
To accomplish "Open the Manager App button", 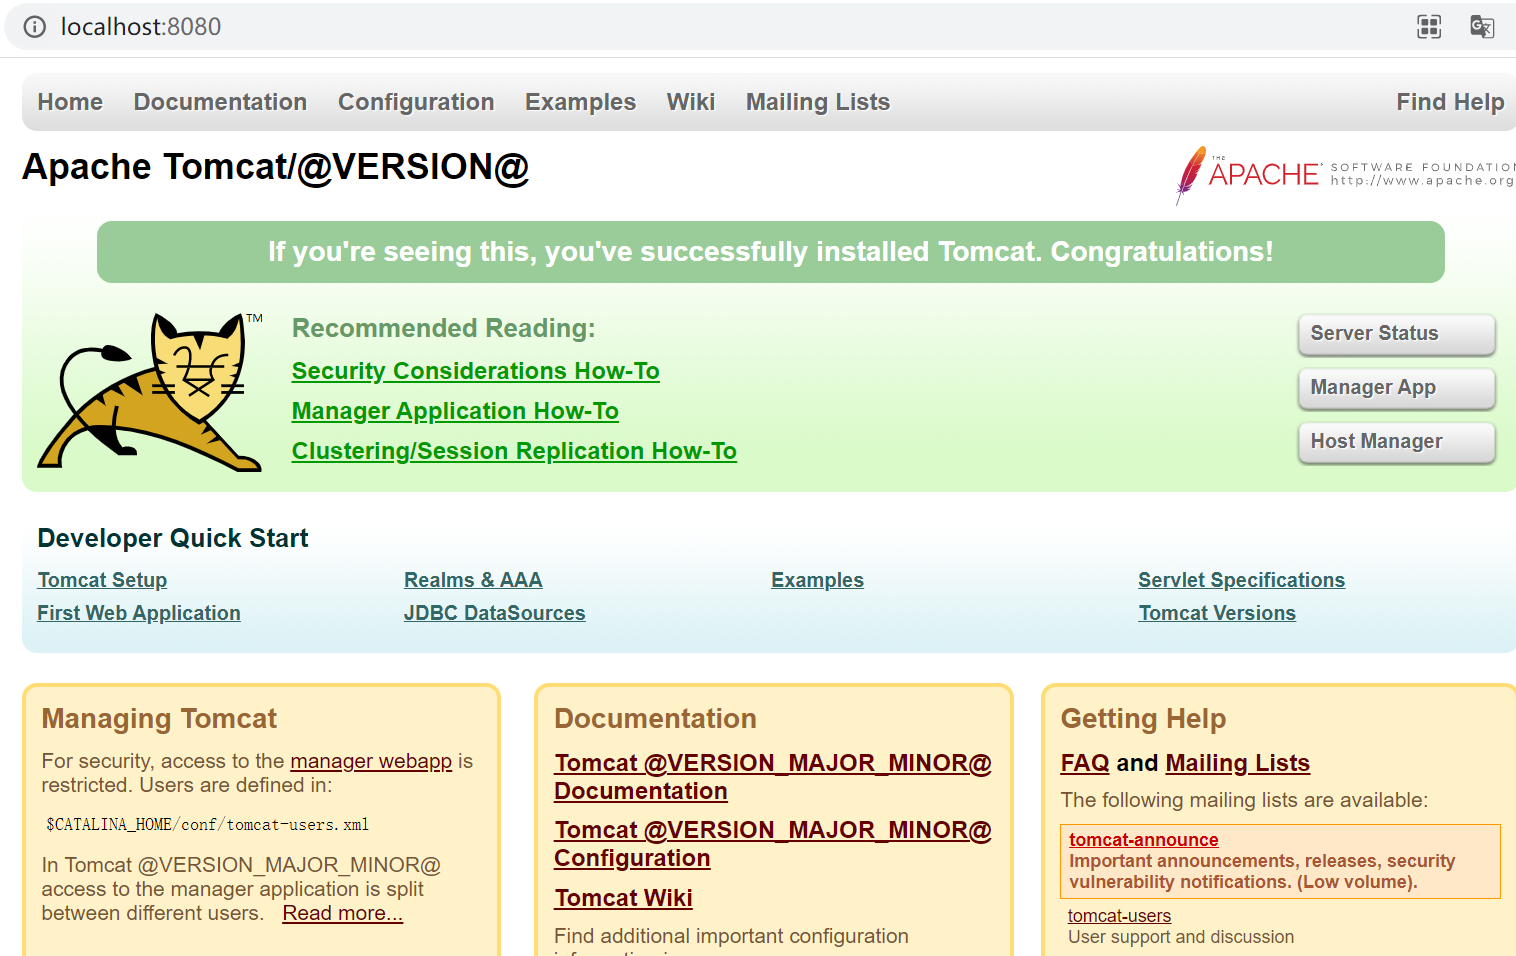I will coord(1396,388).
